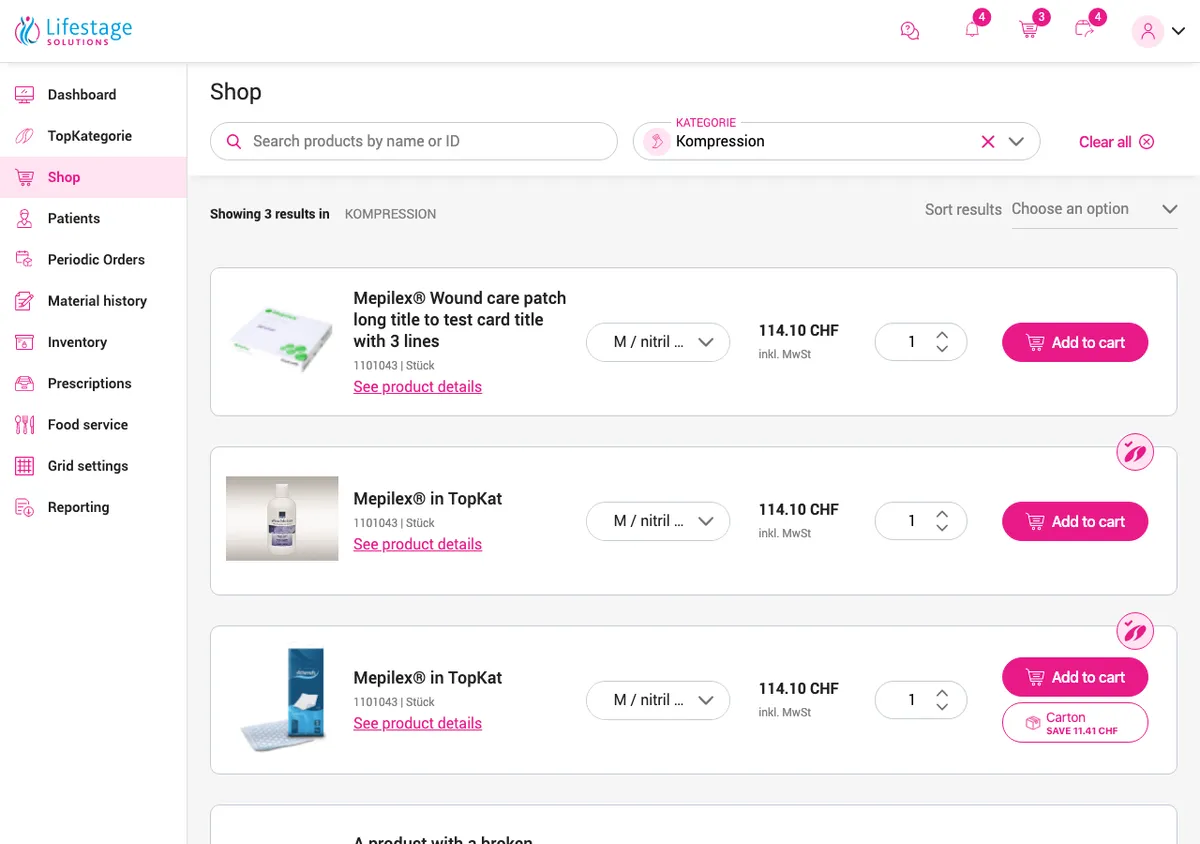
Task: Focus the product search field
Action: [x=414, y=141]
